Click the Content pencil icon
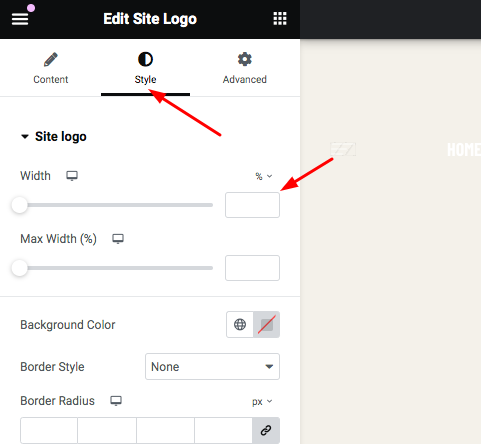 51,59
